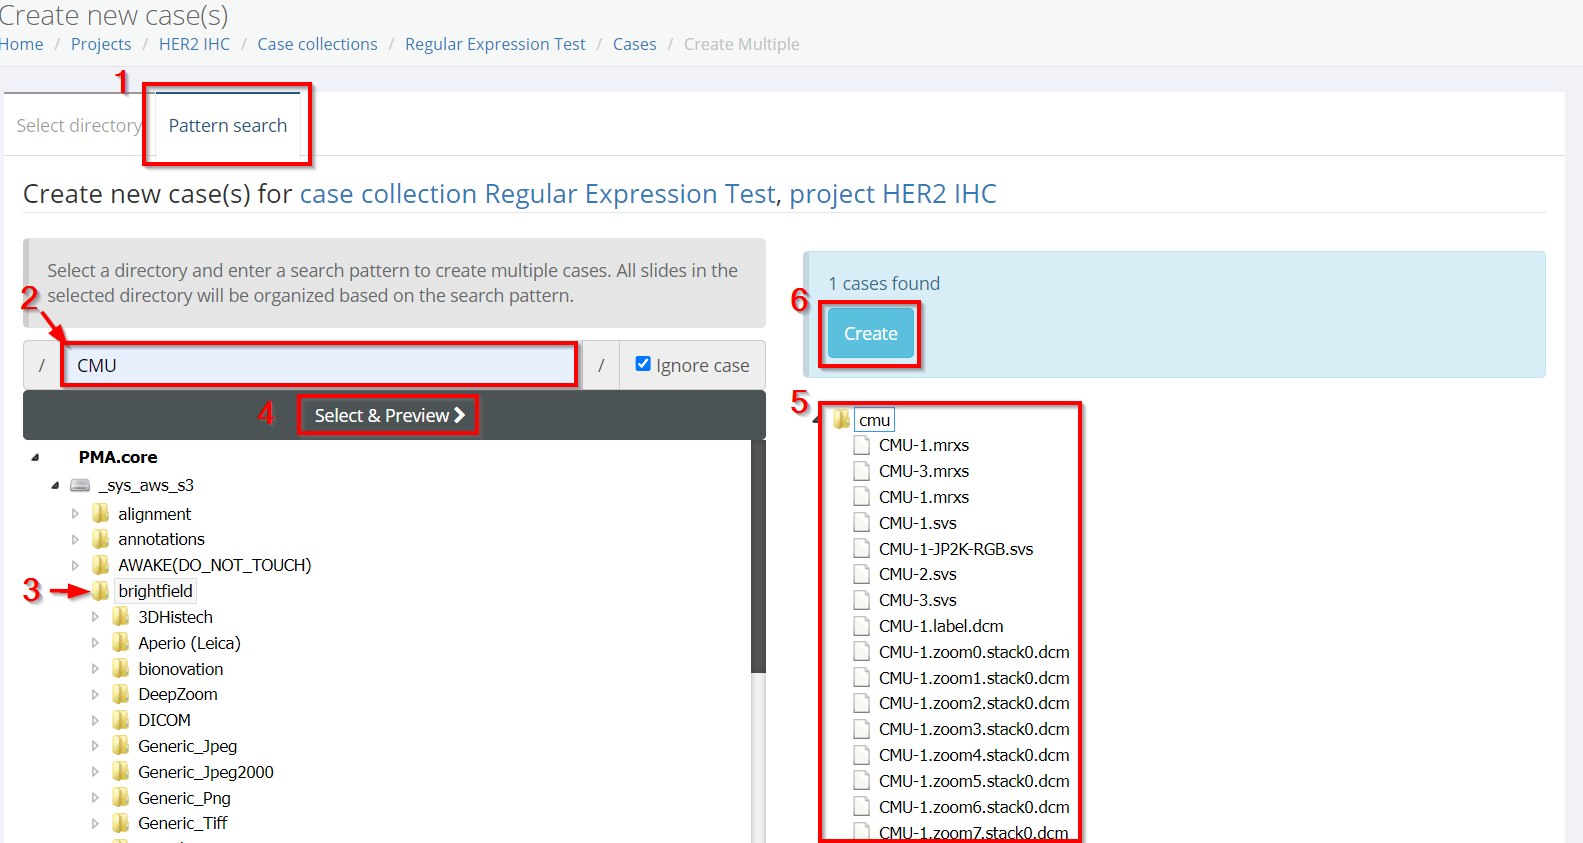Screen dimensions: 1583x843
Task: Toggle the Ignore case checkbox
Action: pyautogui.click(x=643, y=364)
